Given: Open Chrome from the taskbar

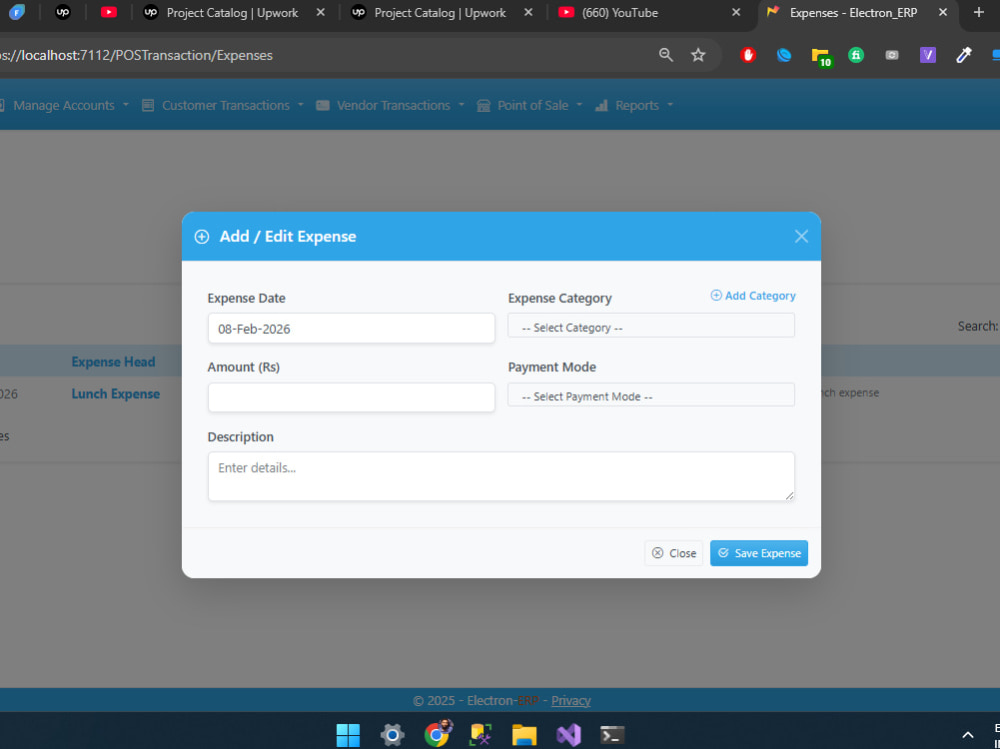Looking at the screenshot, I should (438, 734).
